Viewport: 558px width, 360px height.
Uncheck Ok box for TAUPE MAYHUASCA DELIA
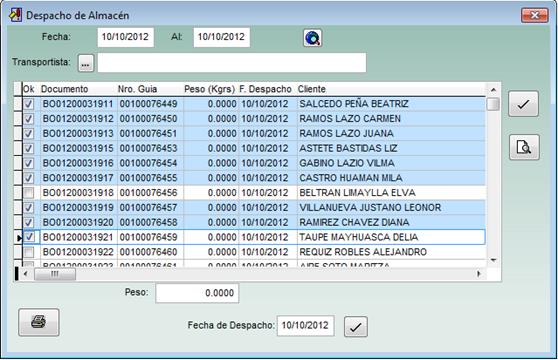[x=30, y=237]
